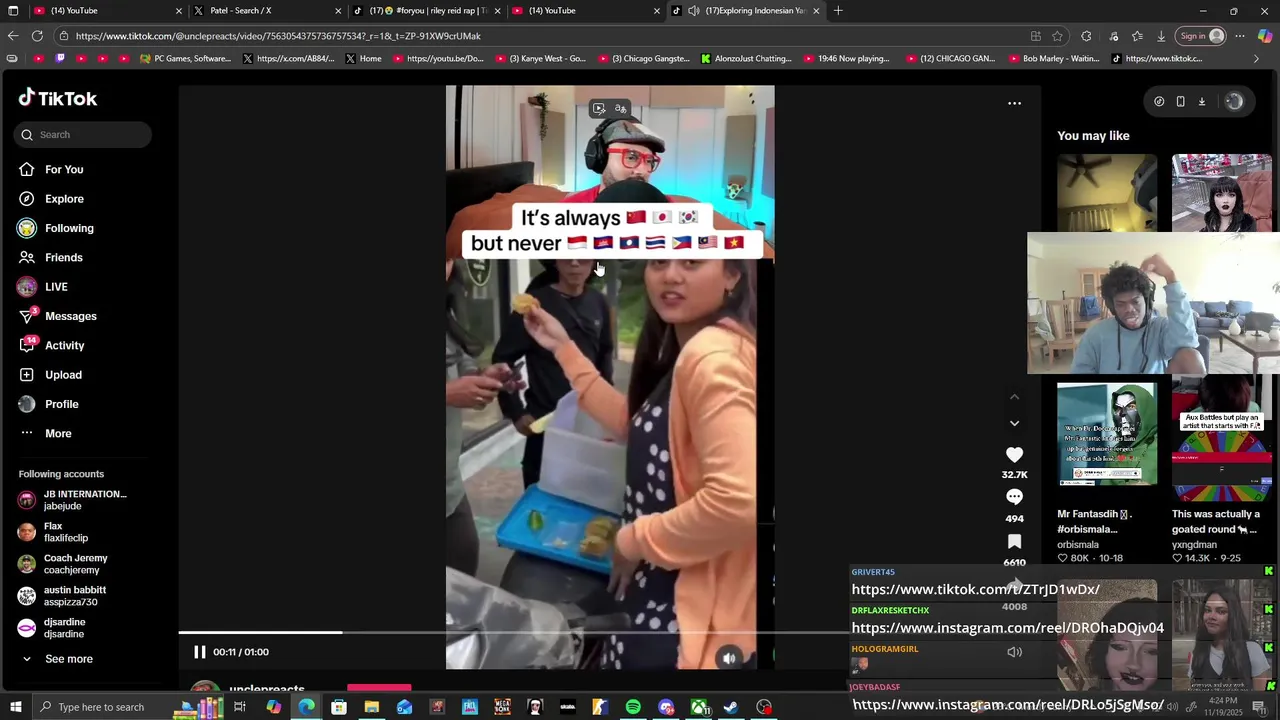
Task: Click the Get app phone icon
Action: pos(1180,101)
